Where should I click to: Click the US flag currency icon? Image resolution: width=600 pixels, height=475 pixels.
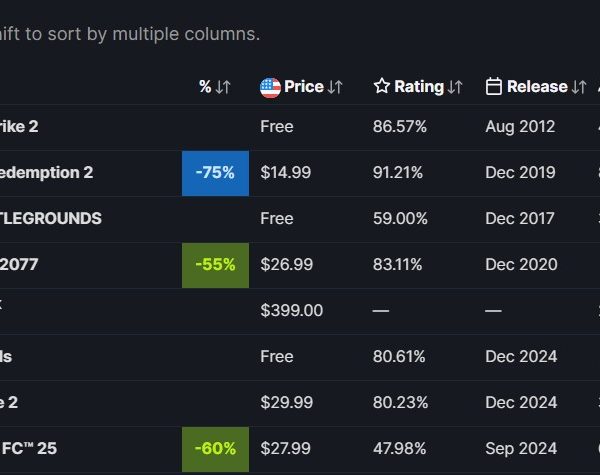270,88
